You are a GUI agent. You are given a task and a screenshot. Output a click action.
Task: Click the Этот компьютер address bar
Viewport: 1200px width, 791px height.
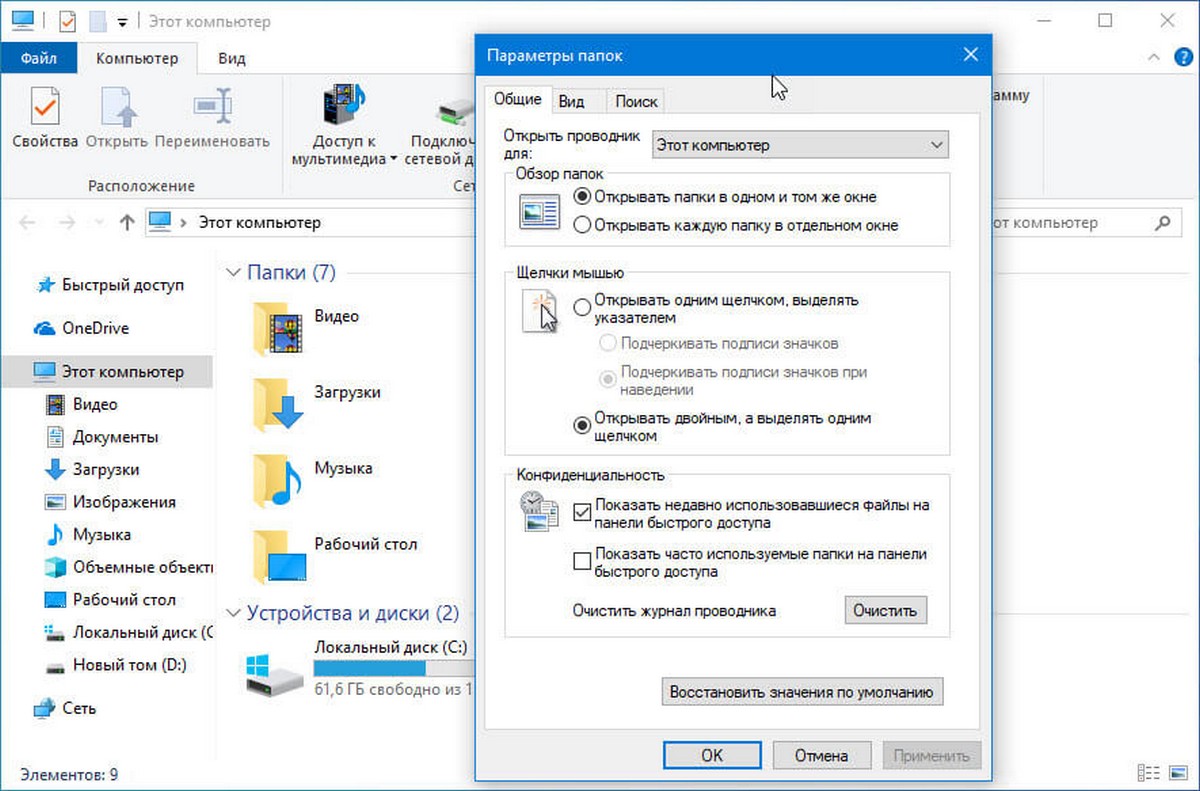point(310,223)
